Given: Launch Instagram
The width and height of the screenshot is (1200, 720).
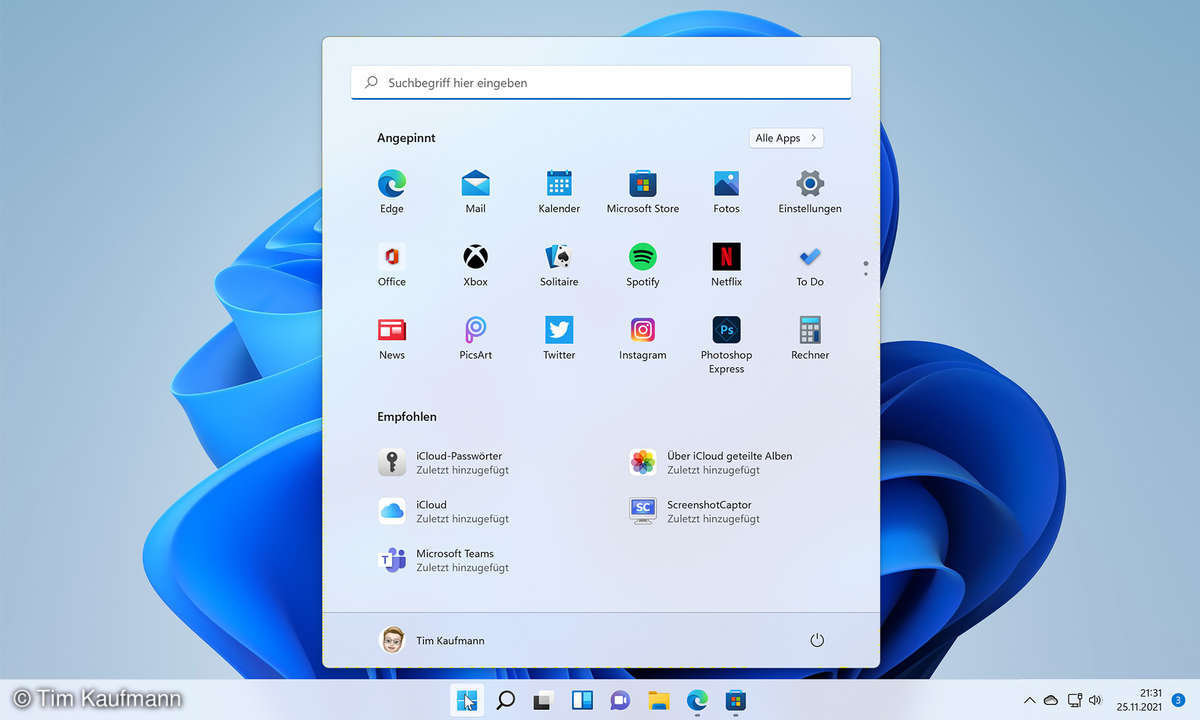Looking at the screenshot, I should 643,338.
